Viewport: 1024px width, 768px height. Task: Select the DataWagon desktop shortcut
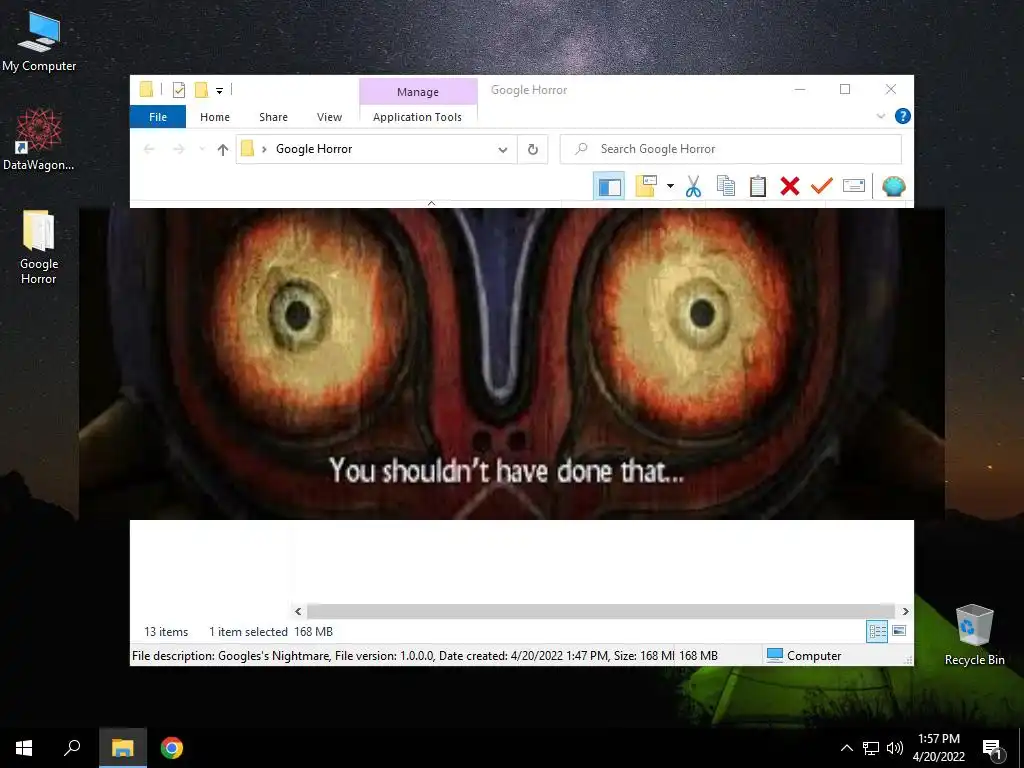click(39, 140)
